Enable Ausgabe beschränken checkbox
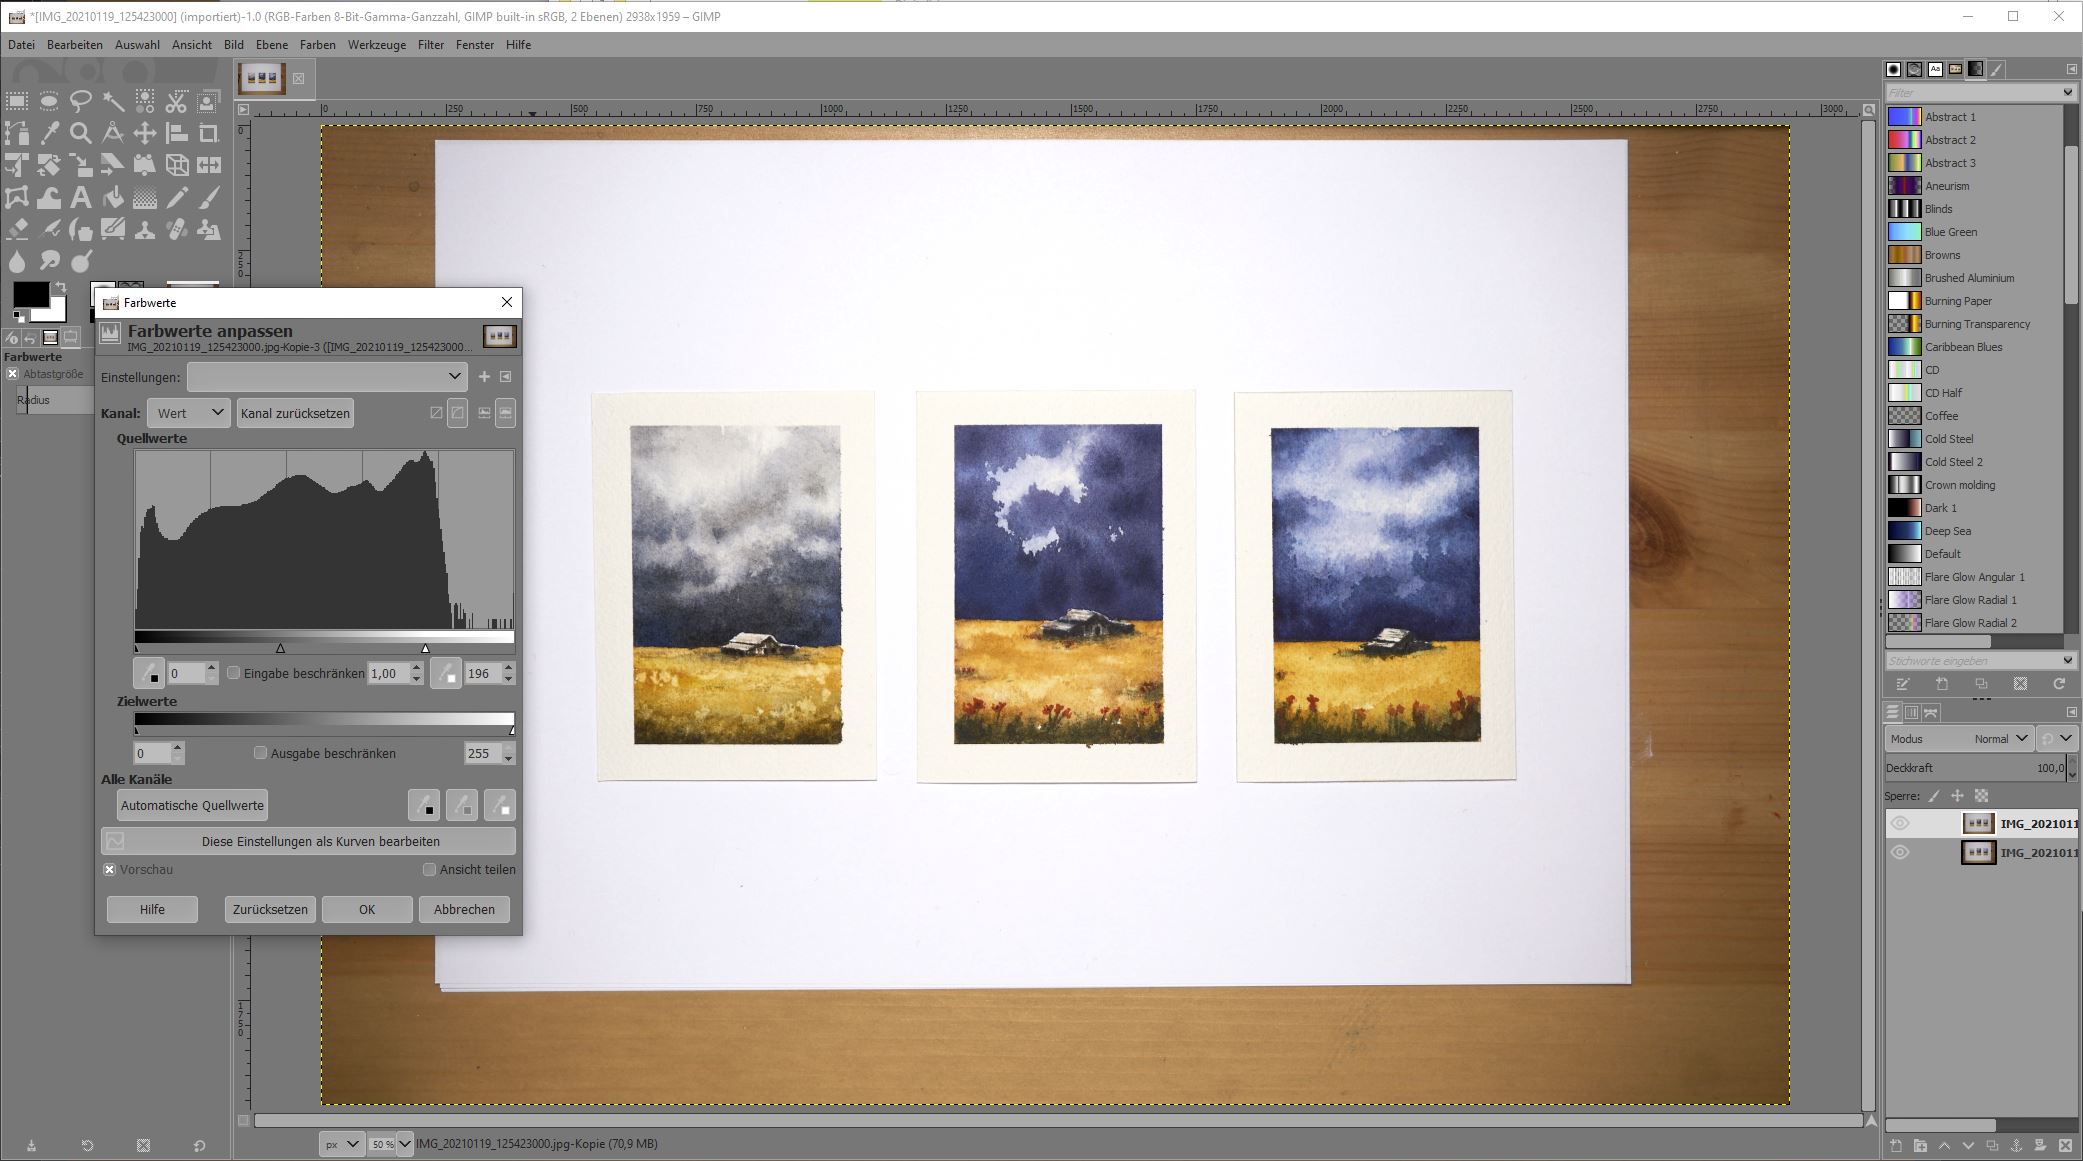2083x1161 pixels. 261,753
